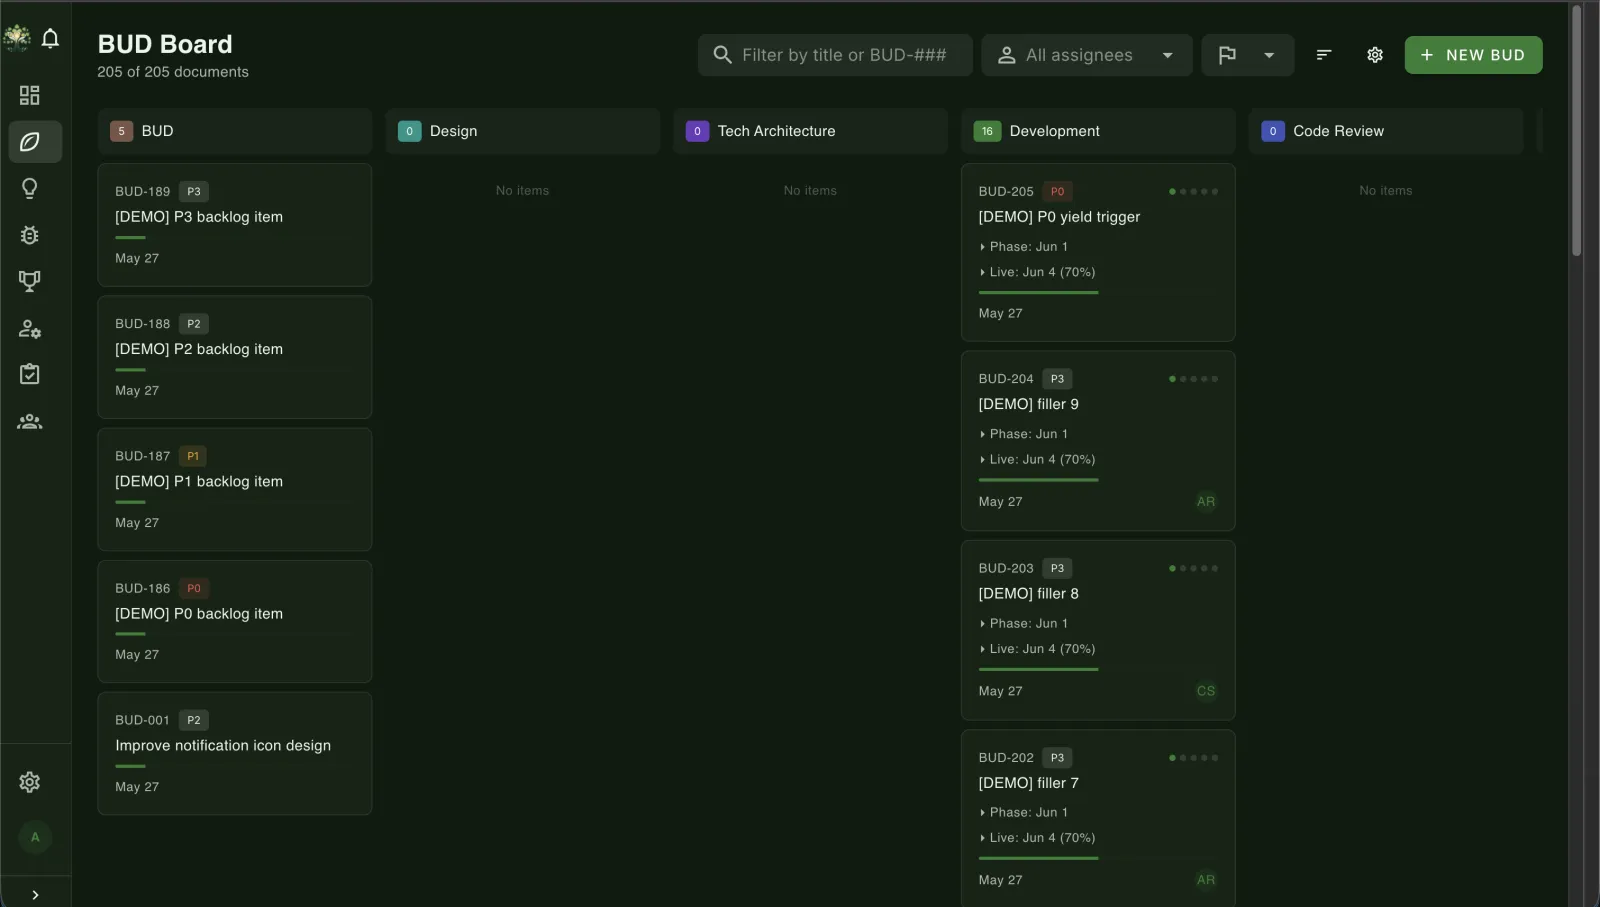Open the flag filter dropdown arrow

pyautogui.click(x=1269, y=55)
